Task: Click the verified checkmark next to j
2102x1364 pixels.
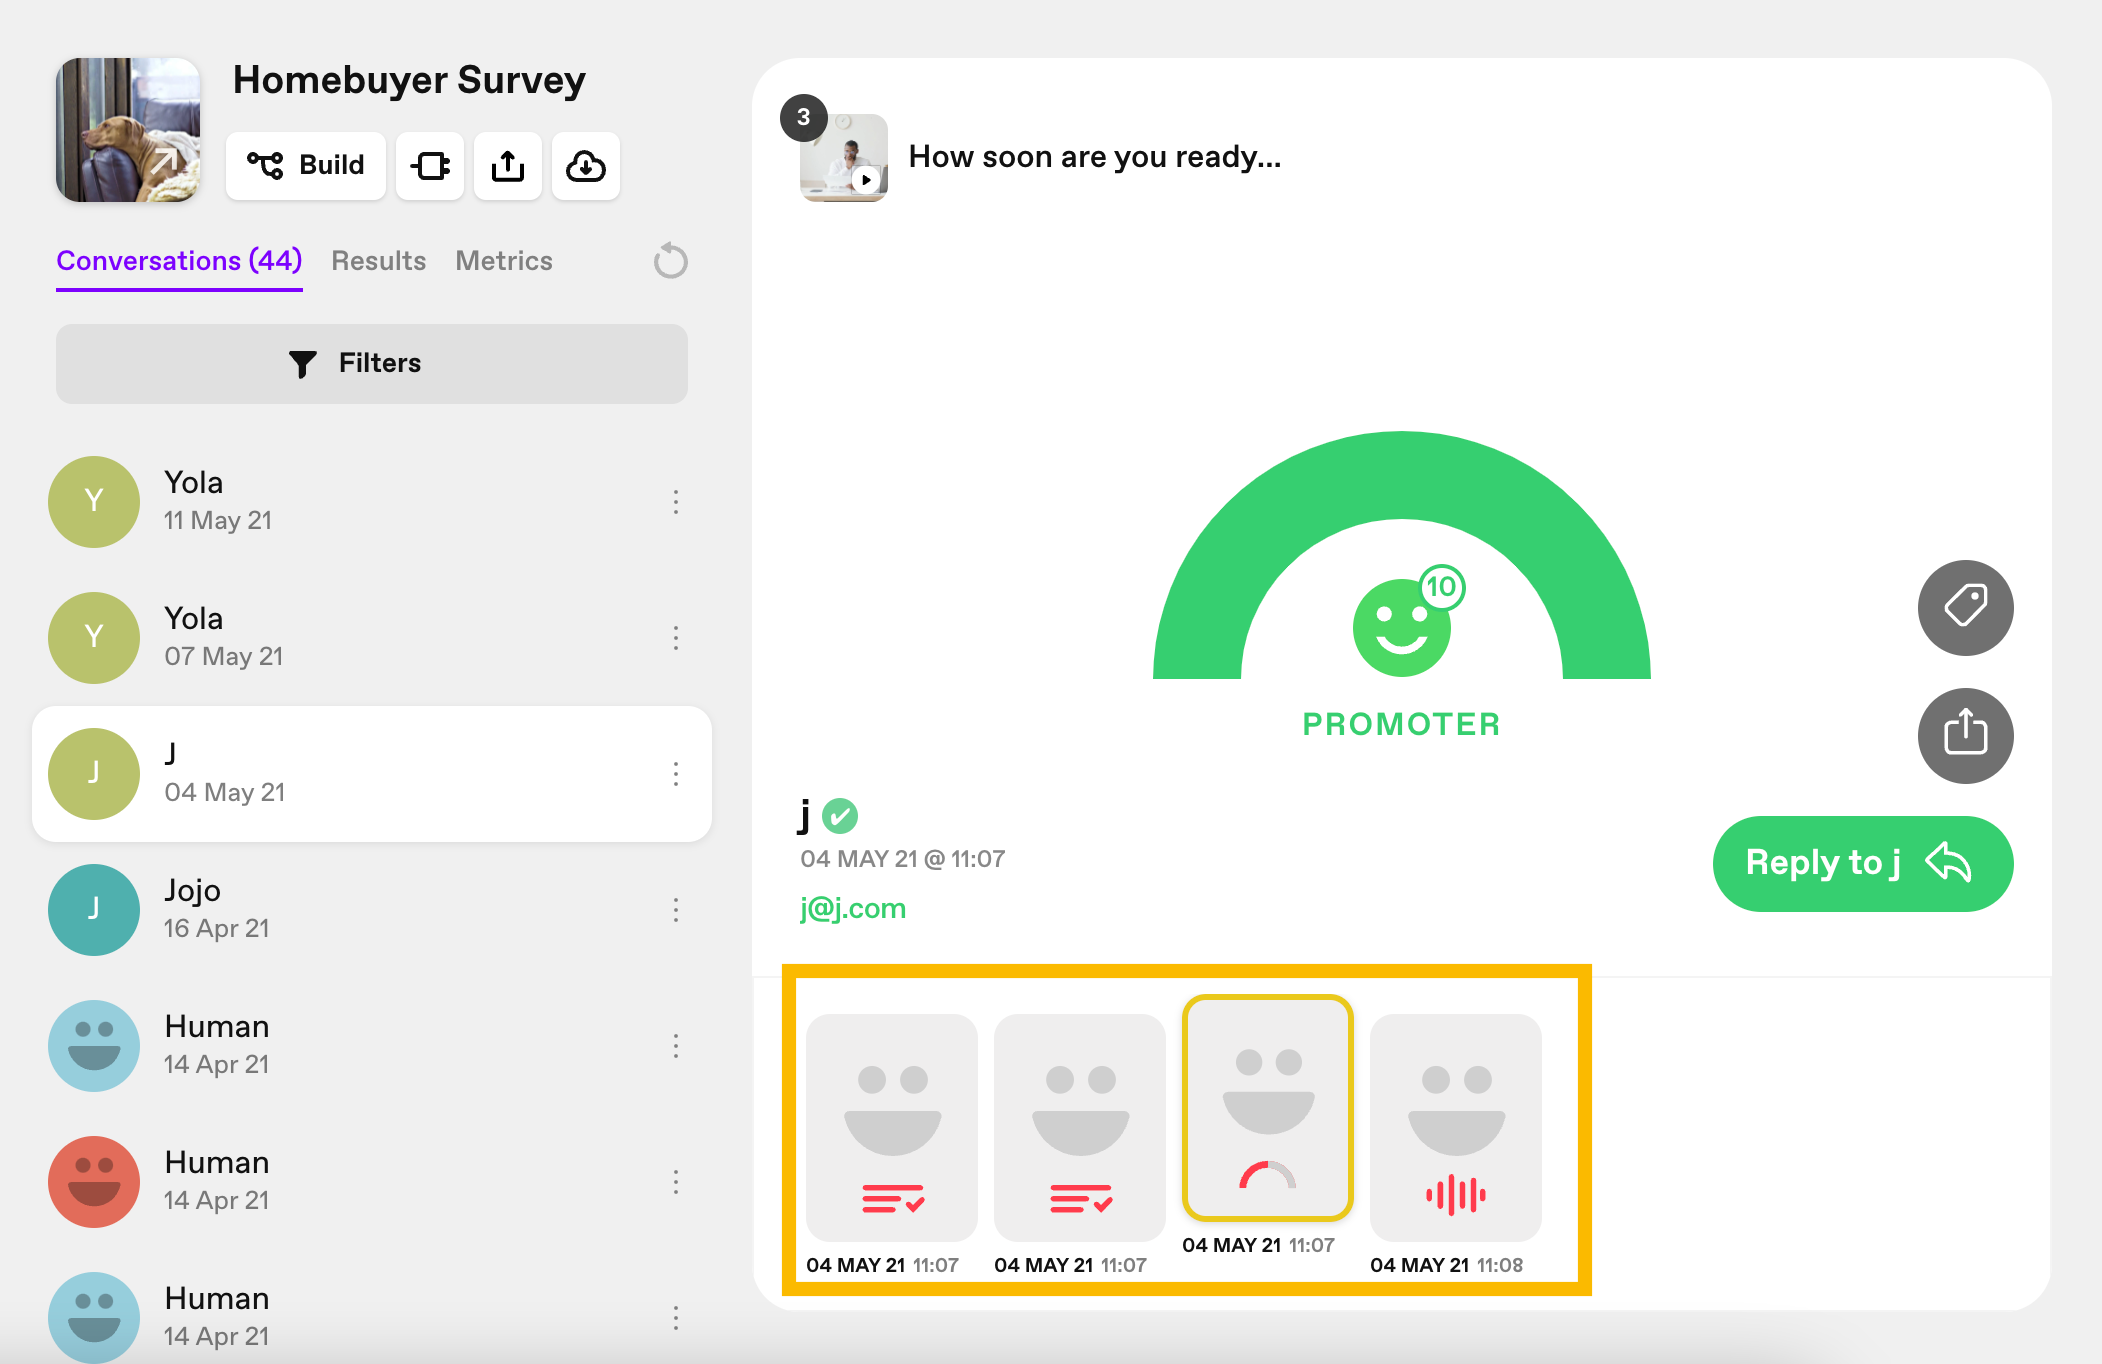Action: point(840,816)
